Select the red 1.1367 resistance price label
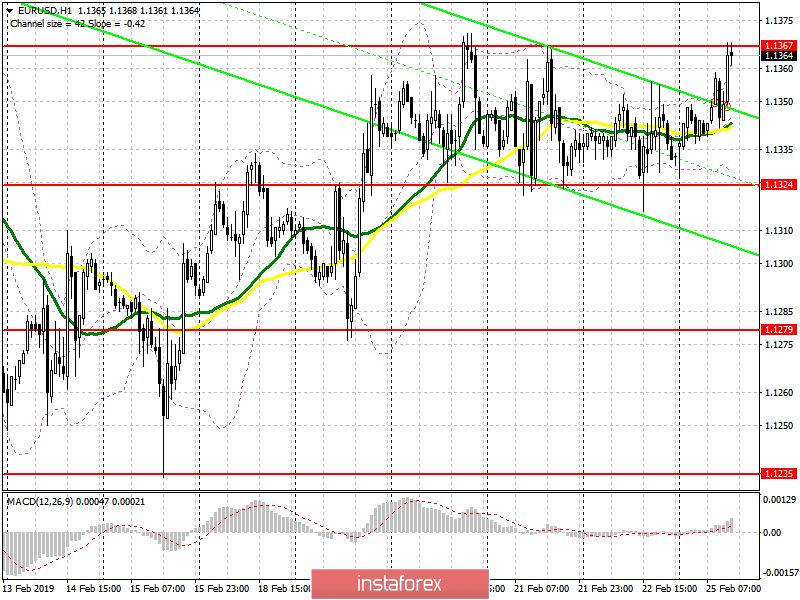This screenshot has width=800, height=600. click(779, 46)
